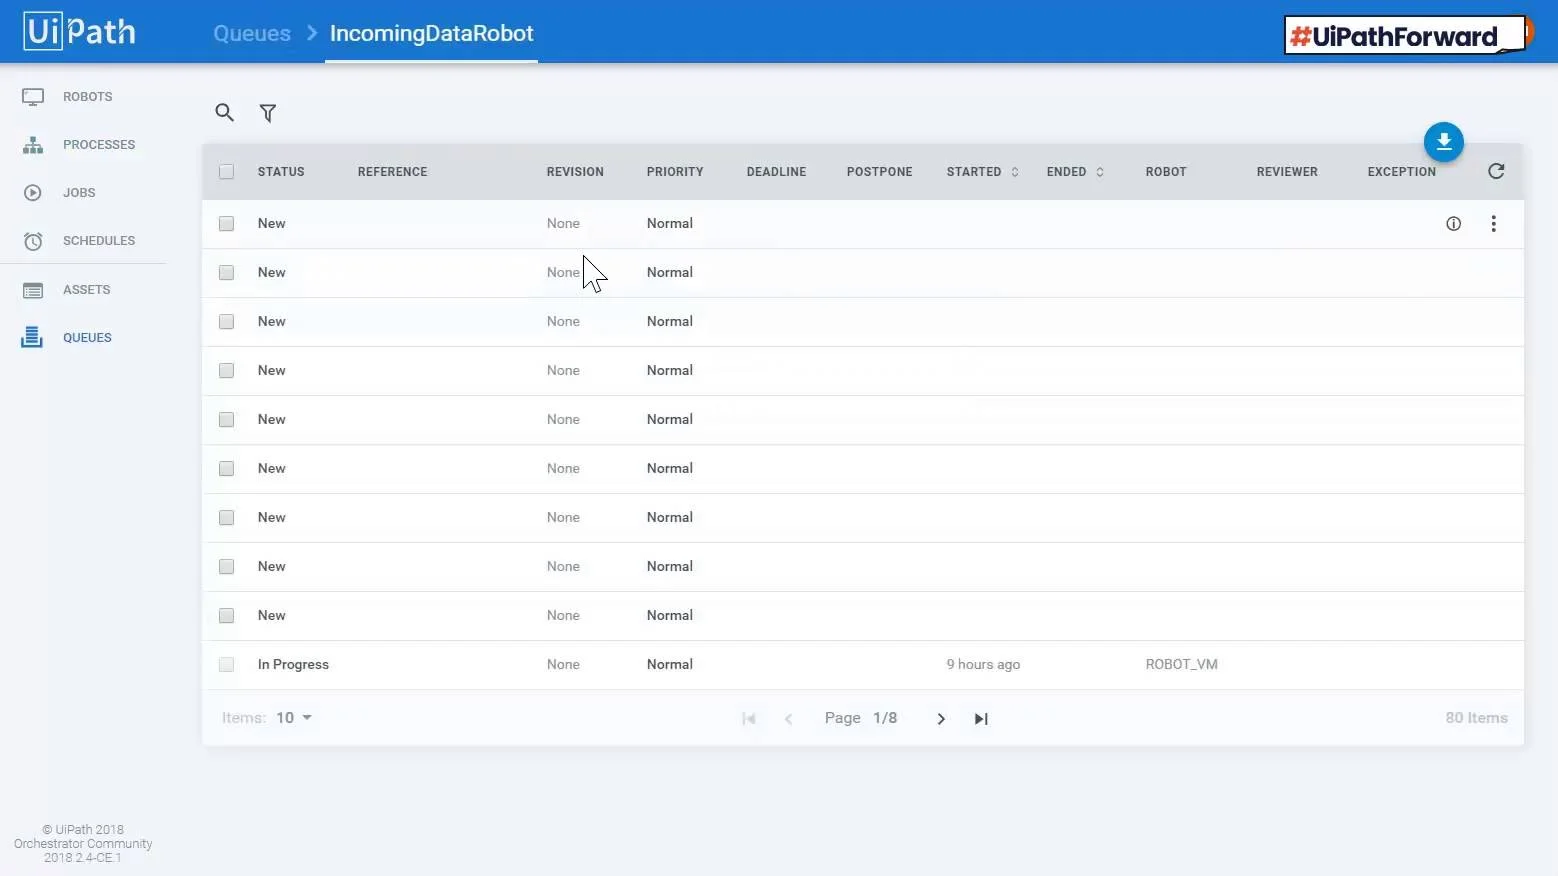Viewport: 1558px width, 876px height.
Task: Open the Items per page 10 dropdown
Action: tap(294, 718)
